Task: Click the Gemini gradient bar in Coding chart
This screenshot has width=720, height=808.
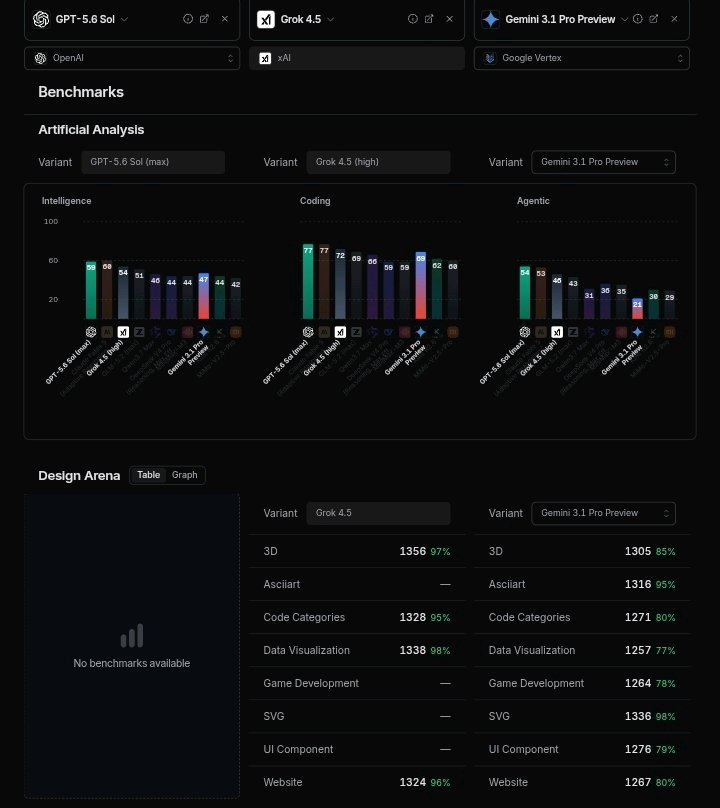Action: pyautogui.click(x=421, y=285)
